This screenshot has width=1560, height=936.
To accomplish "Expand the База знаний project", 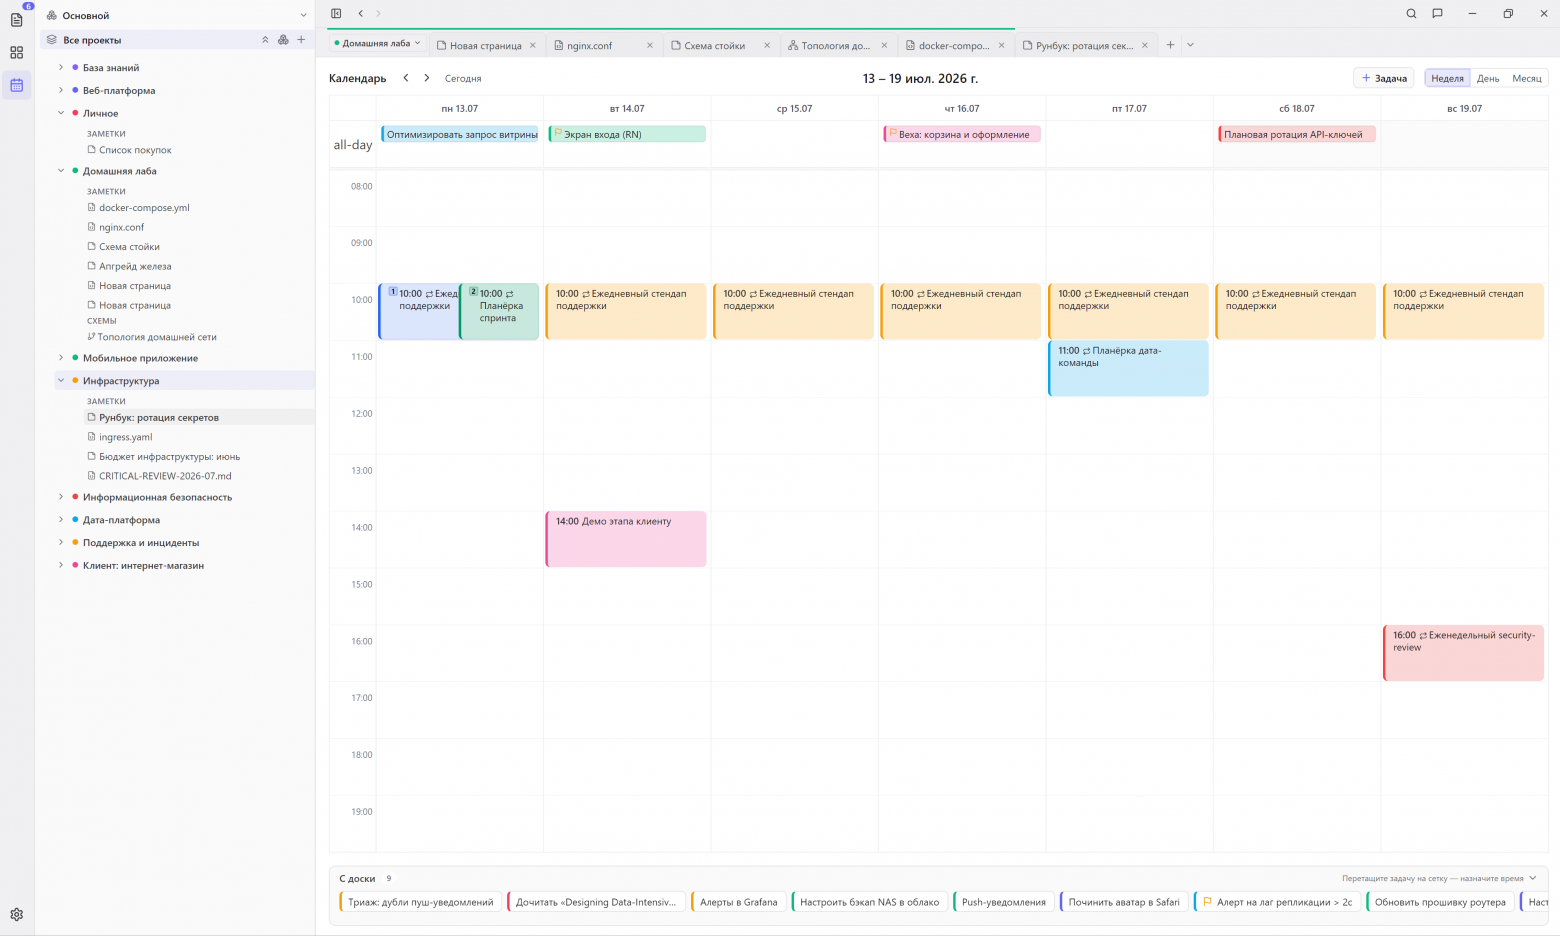I will click(x=61, y=67).
